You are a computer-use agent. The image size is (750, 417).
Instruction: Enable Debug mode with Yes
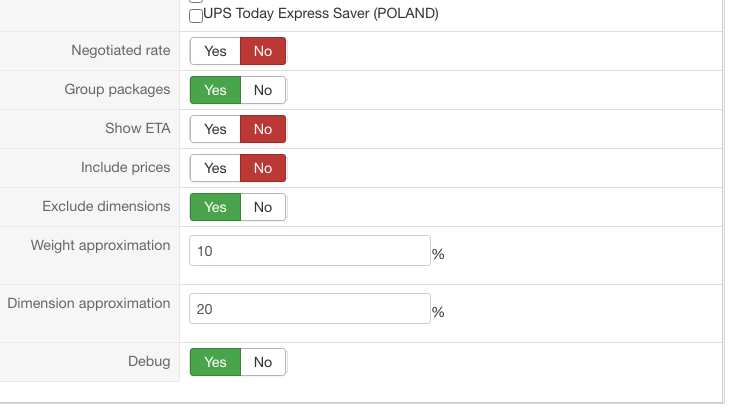click(215, 362)
